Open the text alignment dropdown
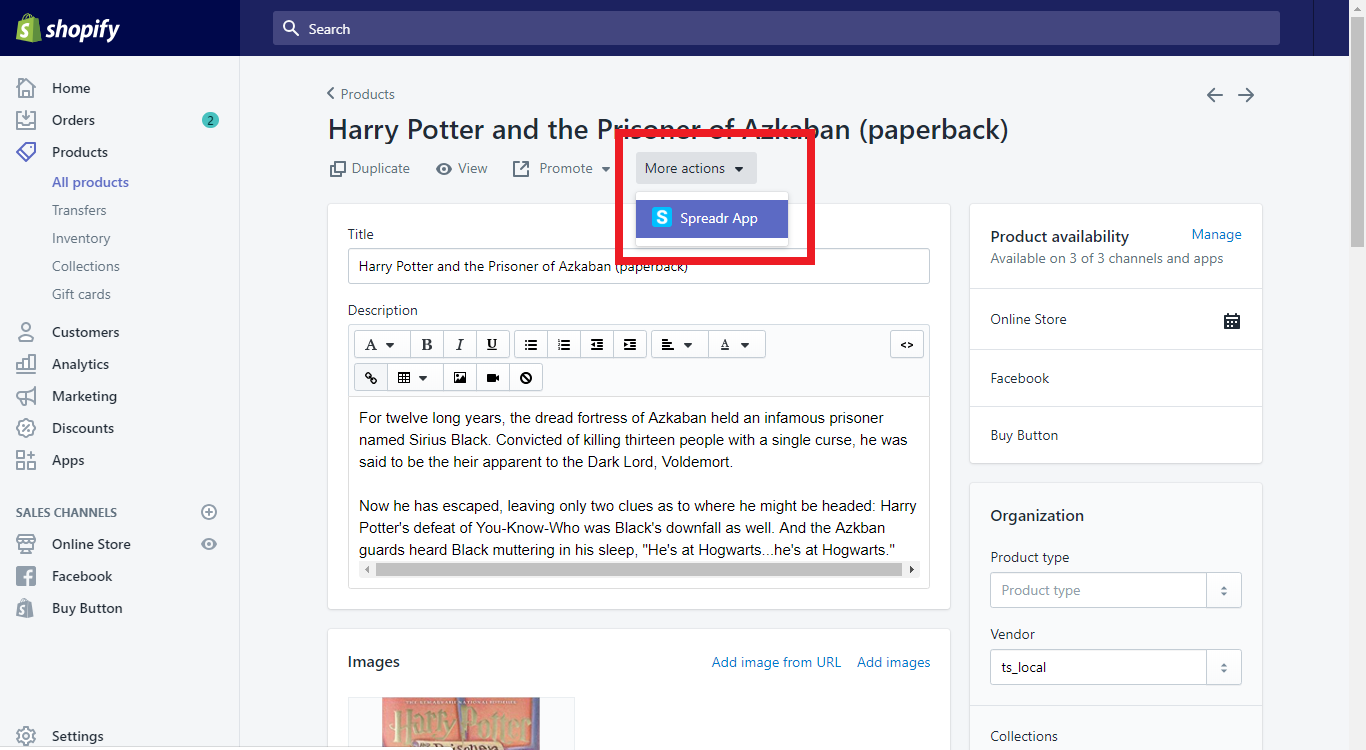The width and height of the screenshot is (1366, 750). pos(679,344)
